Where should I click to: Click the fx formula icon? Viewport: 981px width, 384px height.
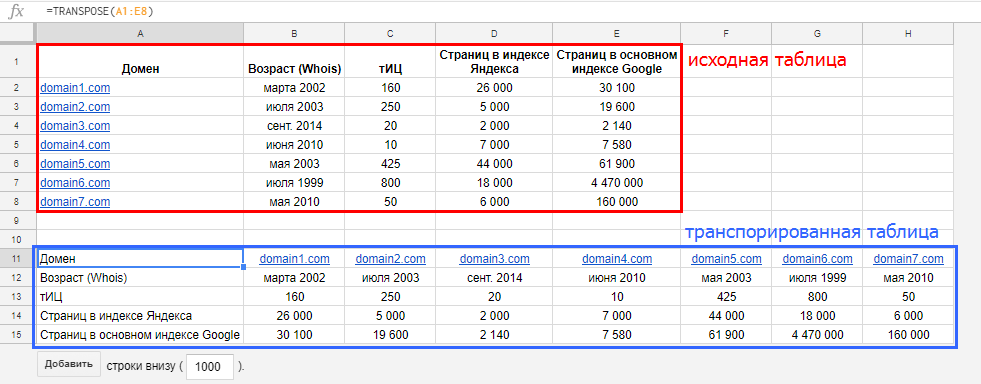coord(16,11)
